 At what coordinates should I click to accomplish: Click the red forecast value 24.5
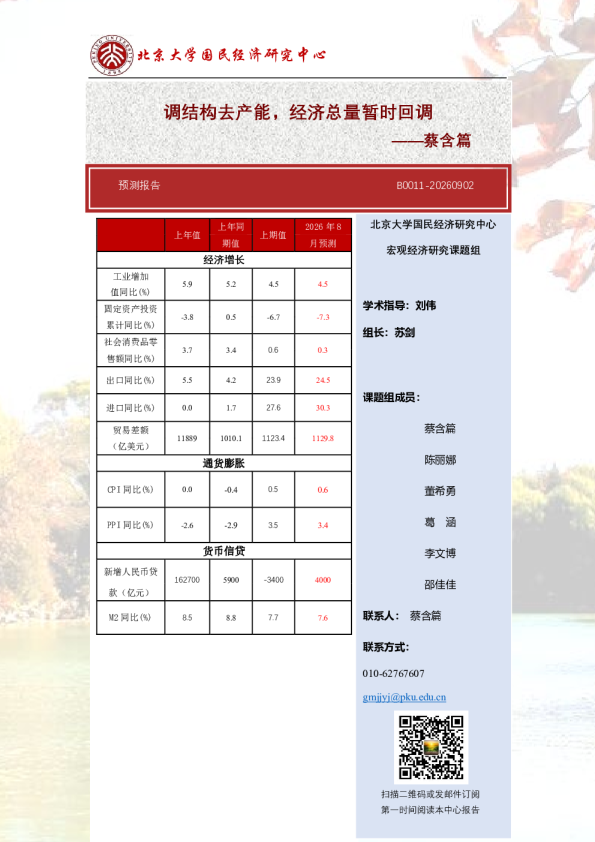[323, 380]
